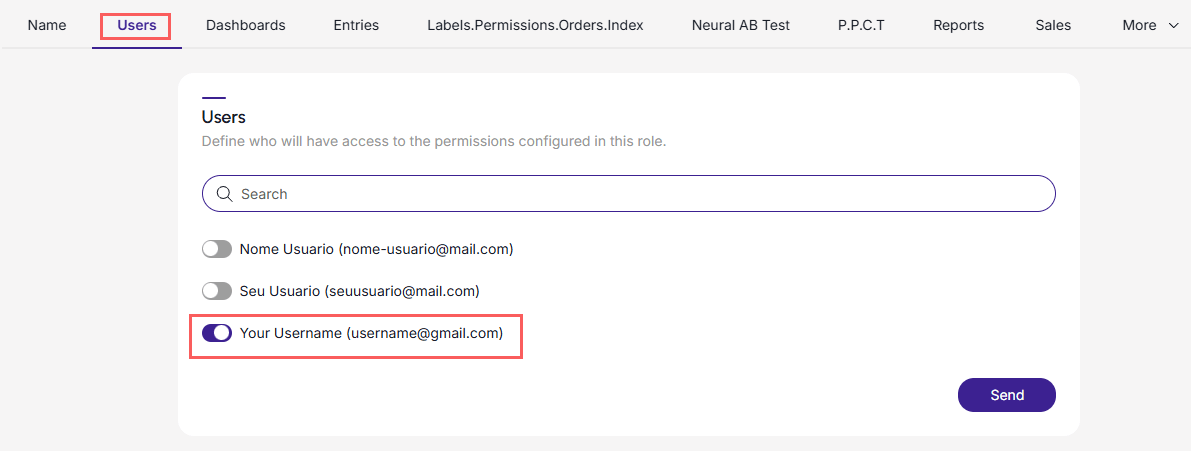Viewport: 1191px width, 451px height.
Task: Switch to the P.P.C.T tab
Action: [x=861, y=25]
